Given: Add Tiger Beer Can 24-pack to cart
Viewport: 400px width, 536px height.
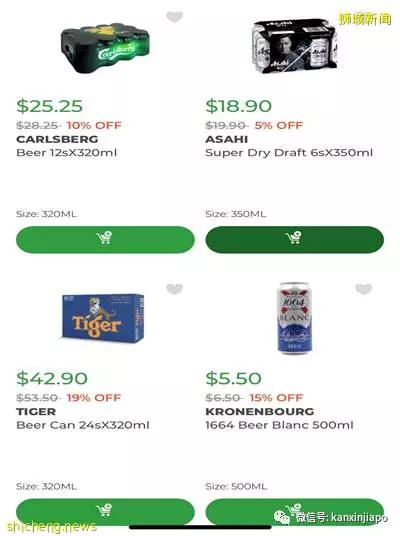Looking at the screenshot, I should (105, 511).
